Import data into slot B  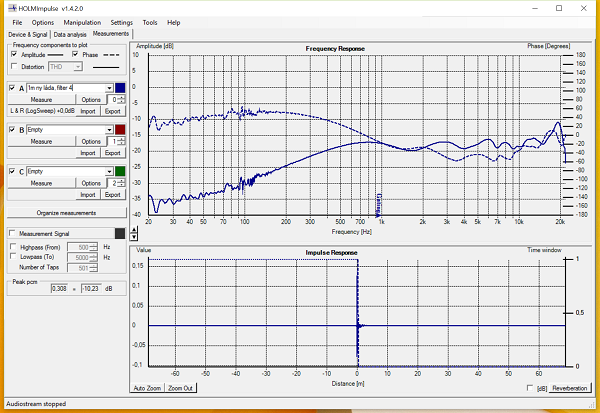click(x=88, y=153)
